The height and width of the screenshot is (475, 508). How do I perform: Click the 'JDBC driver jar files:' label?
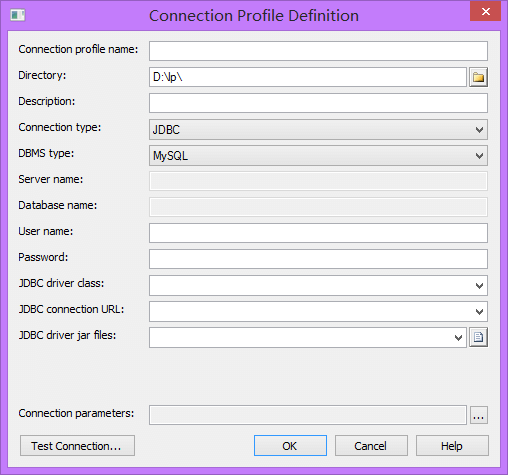click(67, 335)
